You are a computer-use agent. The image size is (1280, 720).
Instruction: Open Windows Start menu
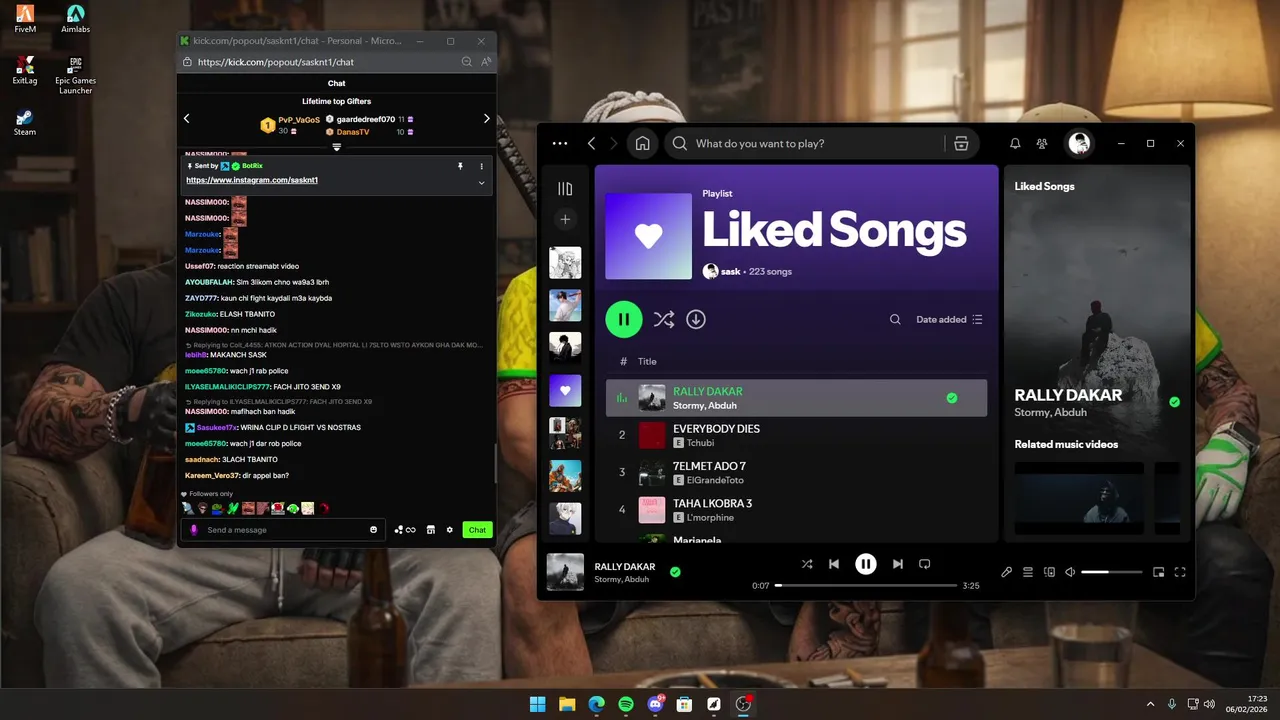tap(537, 704)
